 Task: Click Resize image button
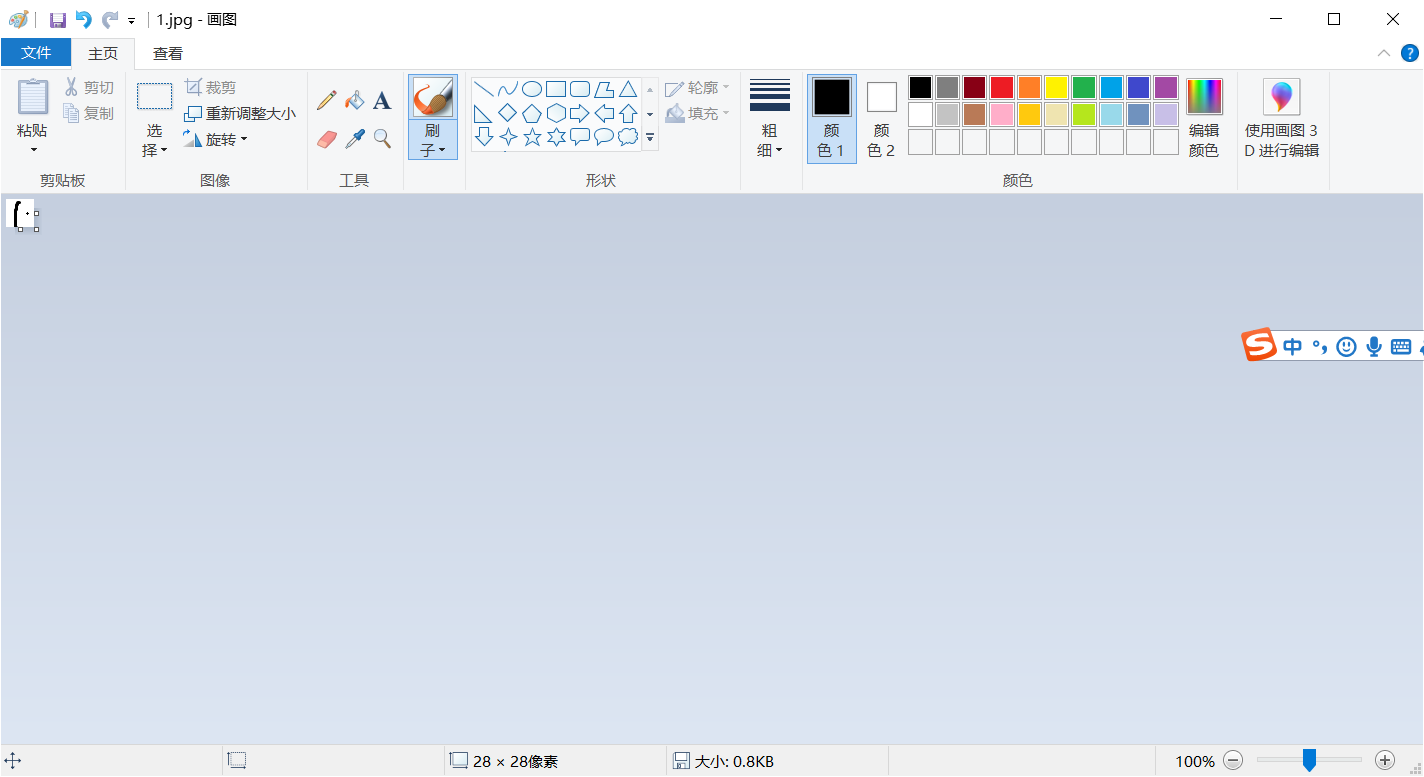tap(240, 113)
